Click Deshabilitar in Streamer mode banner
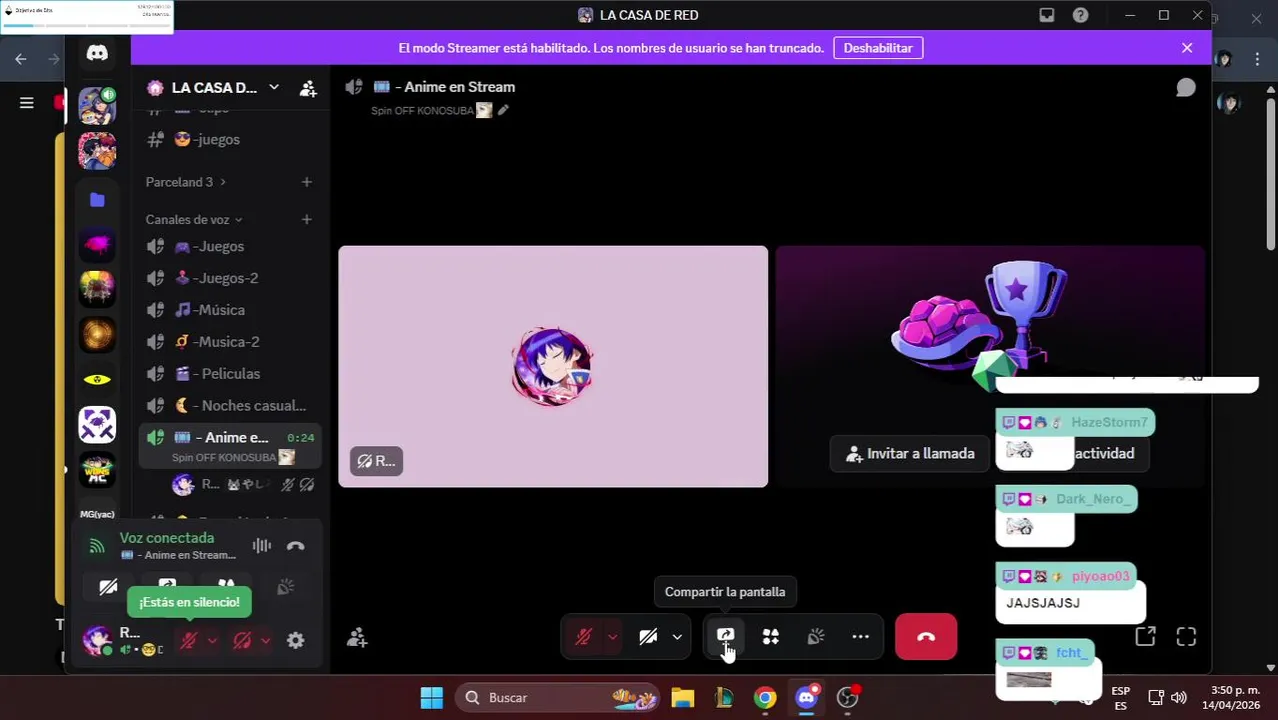1278x720 pixels. 878,48
